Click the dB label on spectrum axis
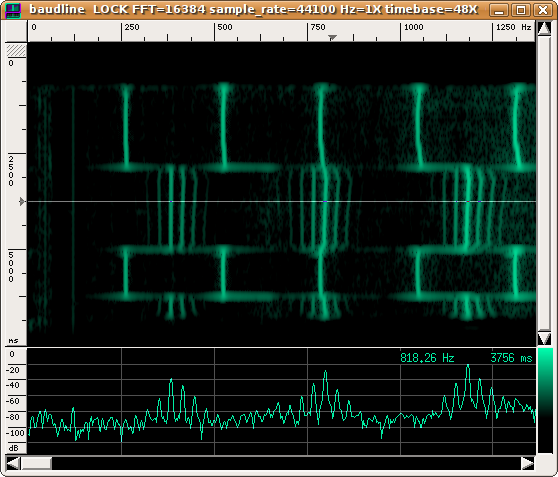 coord(13,448)
